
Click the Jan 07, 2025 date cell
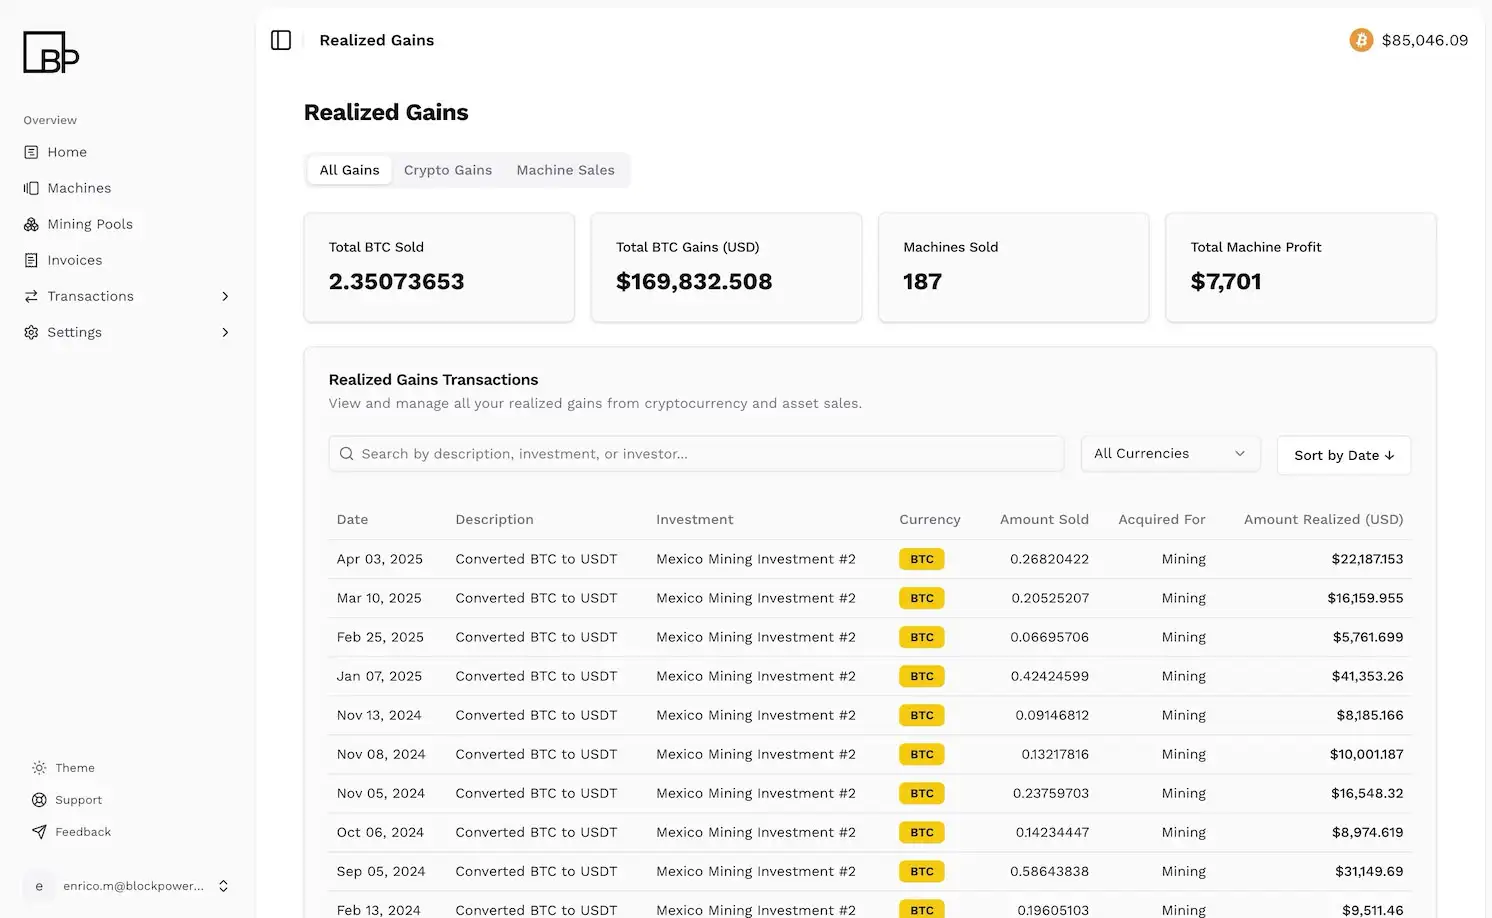pyautogui.click(x=379, y=676)
